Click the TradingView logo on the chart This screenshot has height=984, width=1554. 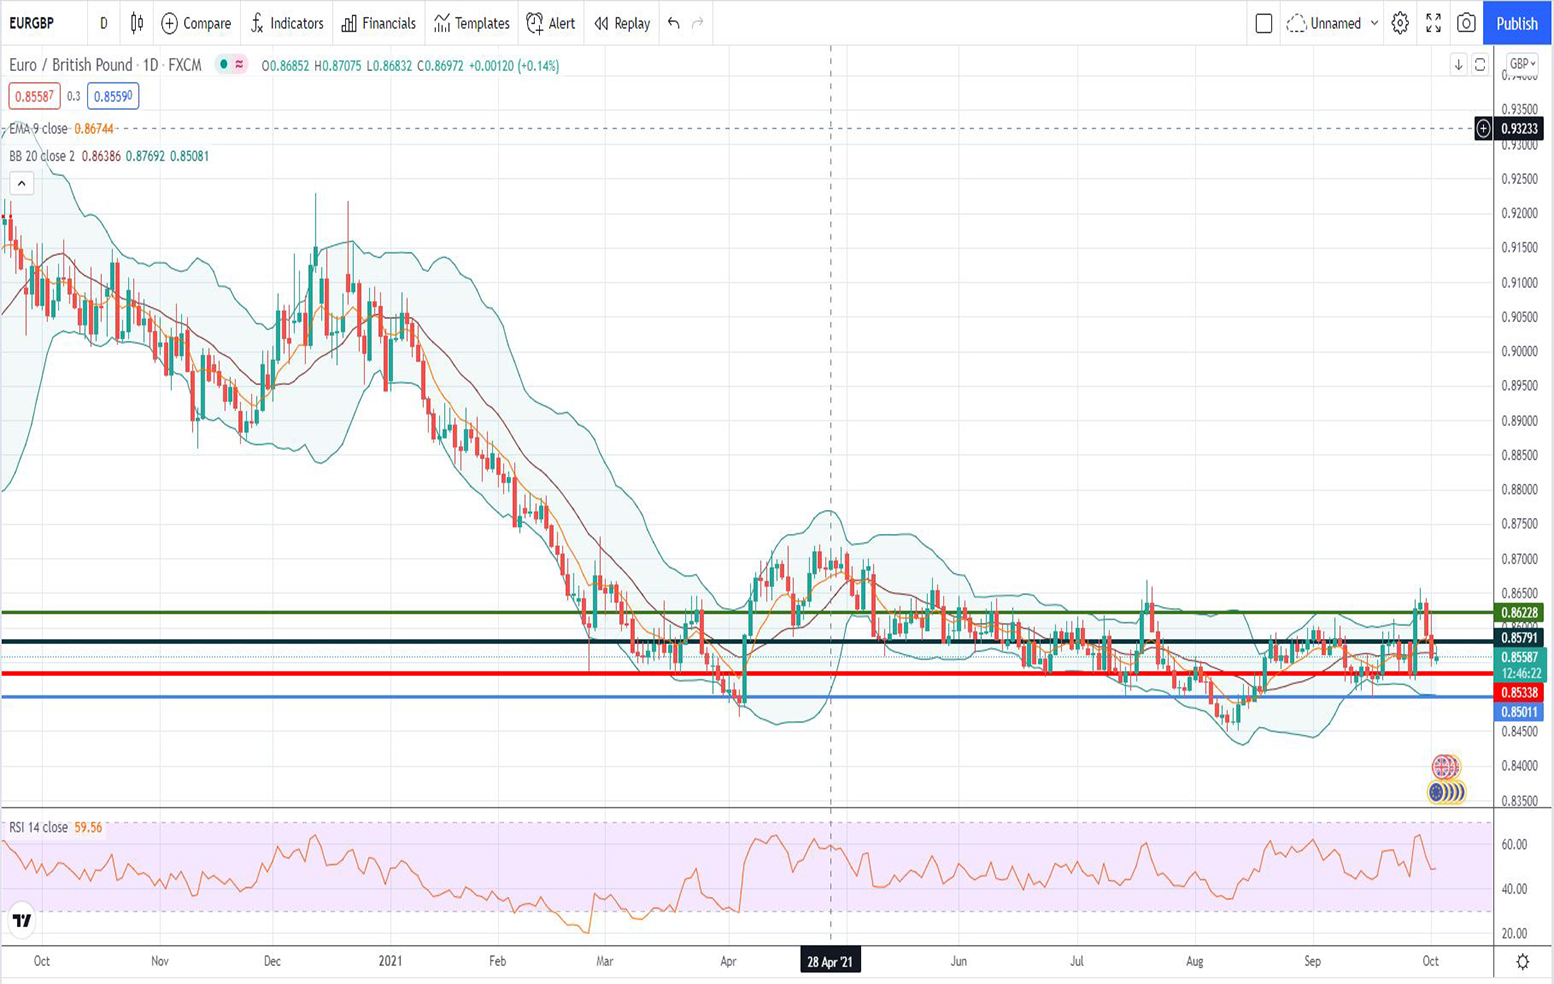coord(22,920)
